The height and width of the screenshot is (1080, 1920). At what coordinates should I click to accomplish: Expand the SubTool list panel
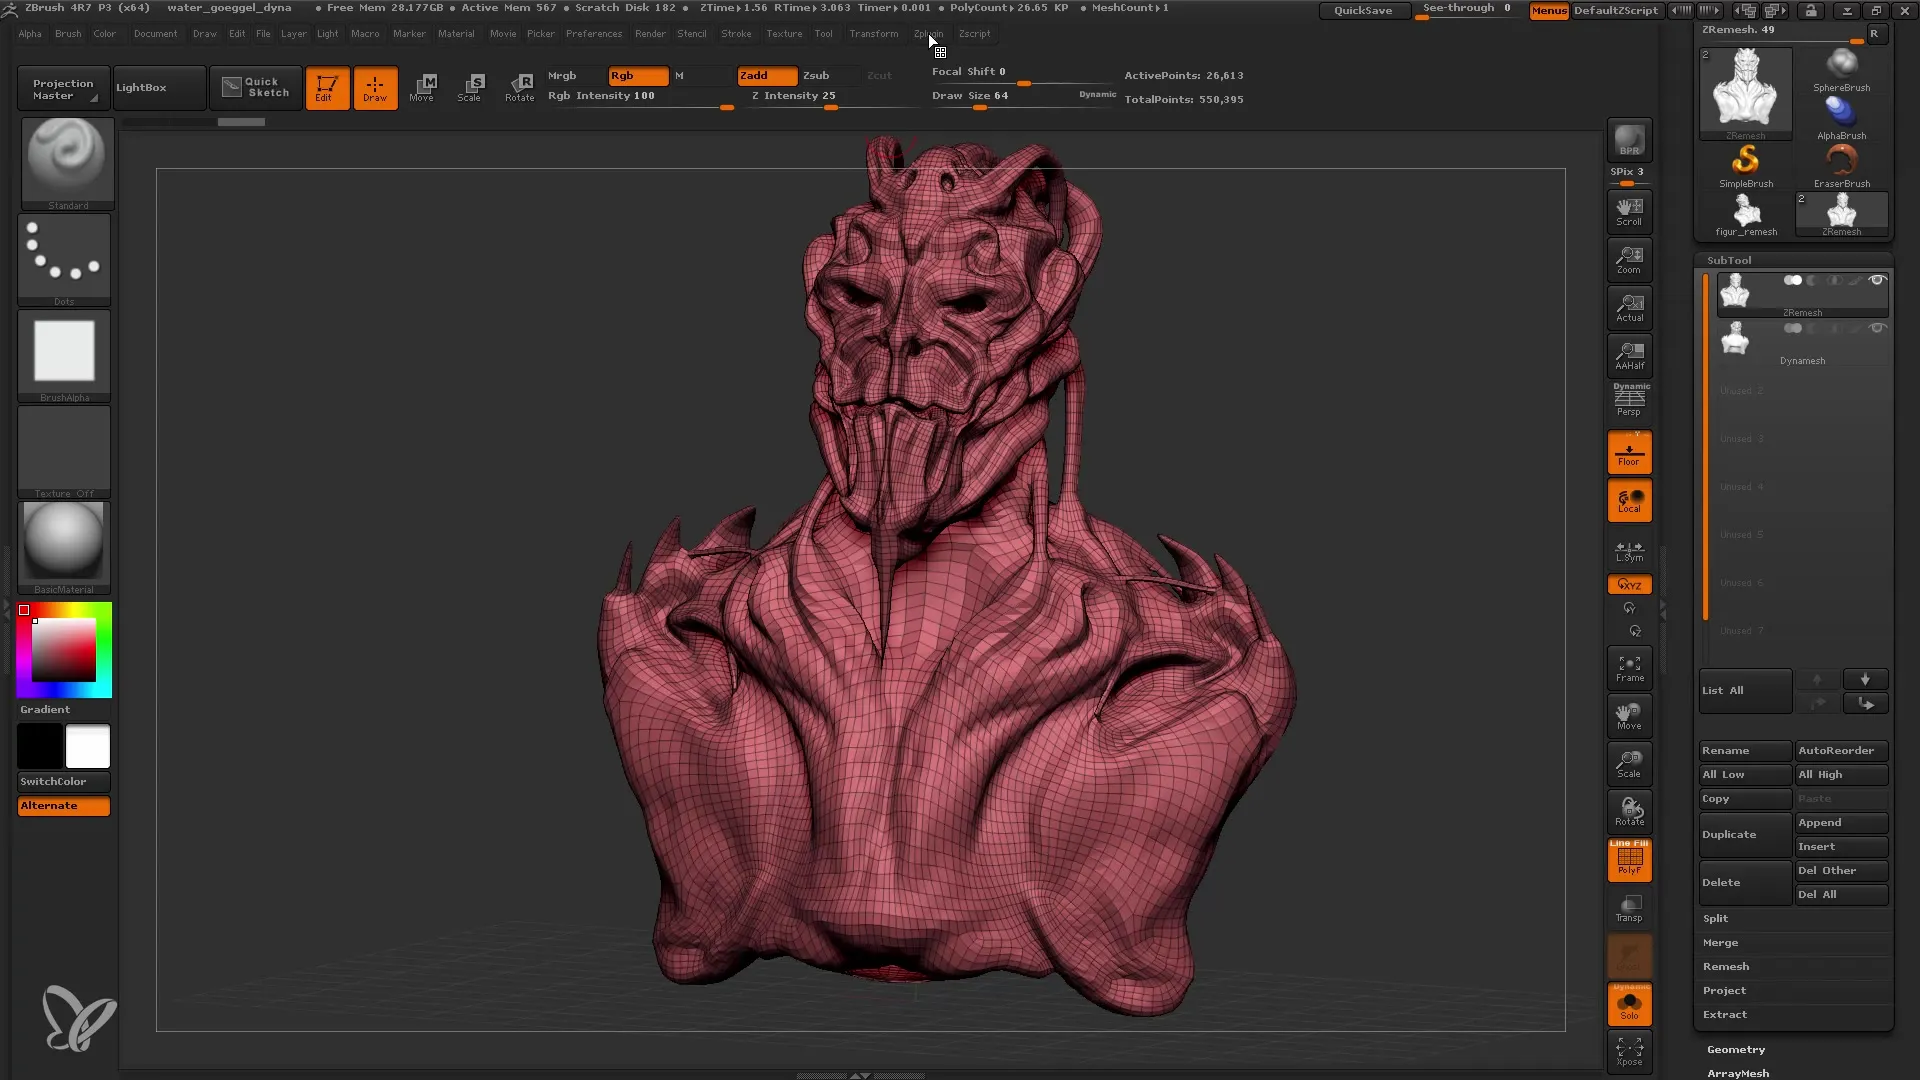[x=1722, y=690]
